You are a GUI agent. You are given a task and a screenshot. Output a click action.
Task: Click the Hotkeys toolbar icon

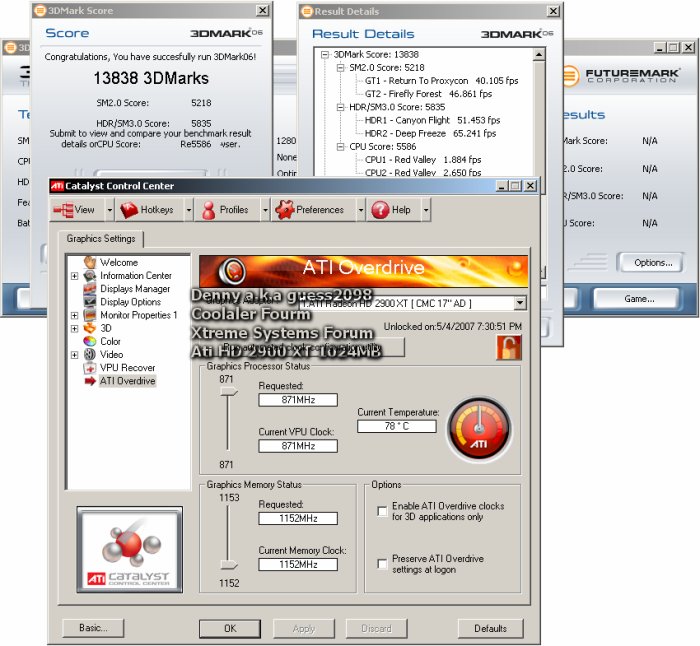tap(129, 210)
